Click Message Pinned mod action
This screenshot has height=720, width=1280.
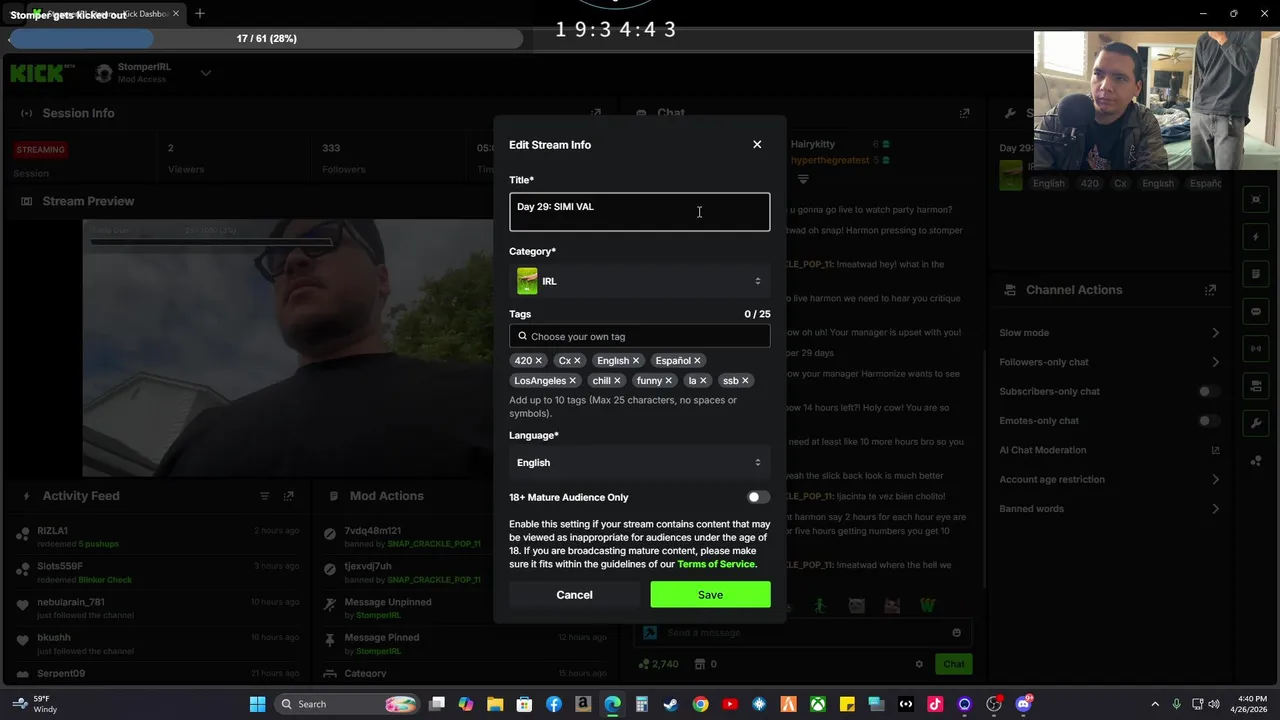coord(382,637)
